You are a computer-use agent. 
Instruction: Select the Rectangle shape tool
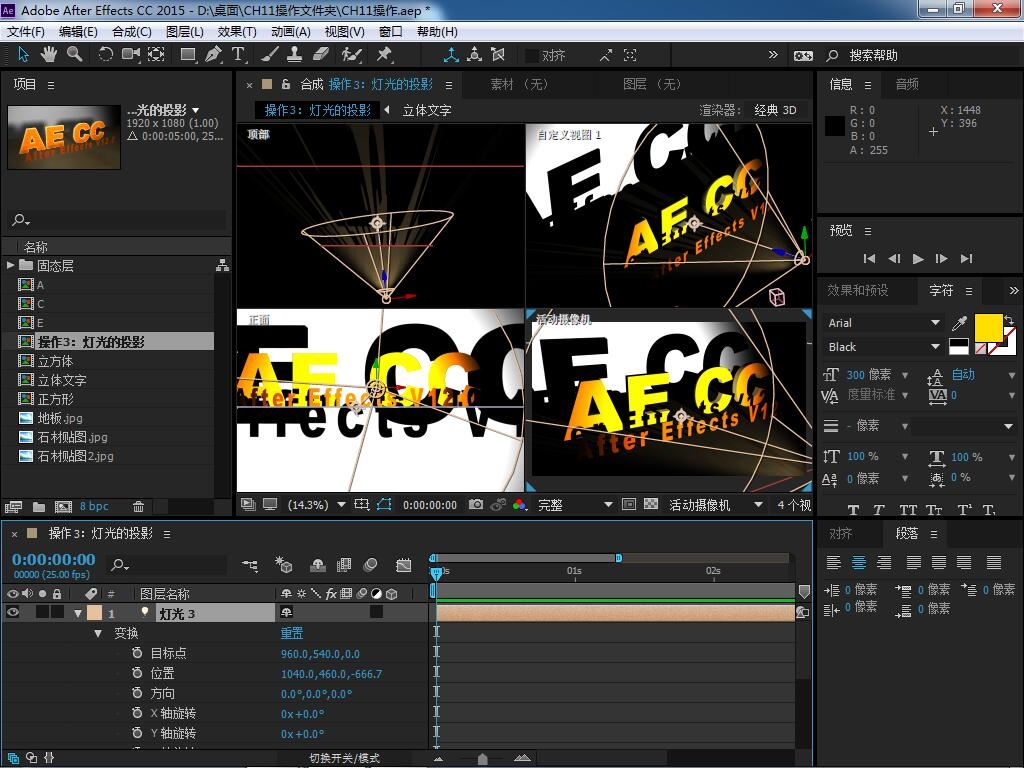(x=188, y=55)
